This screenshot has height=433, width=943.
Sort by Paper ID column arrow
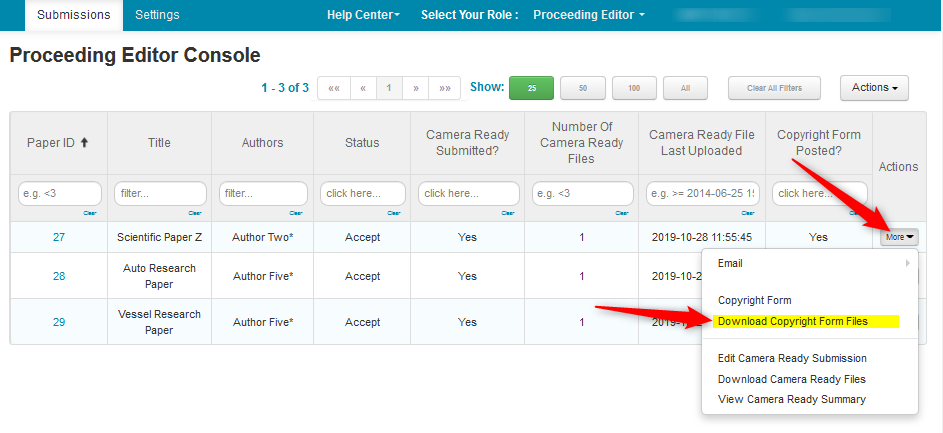(85, 143)
